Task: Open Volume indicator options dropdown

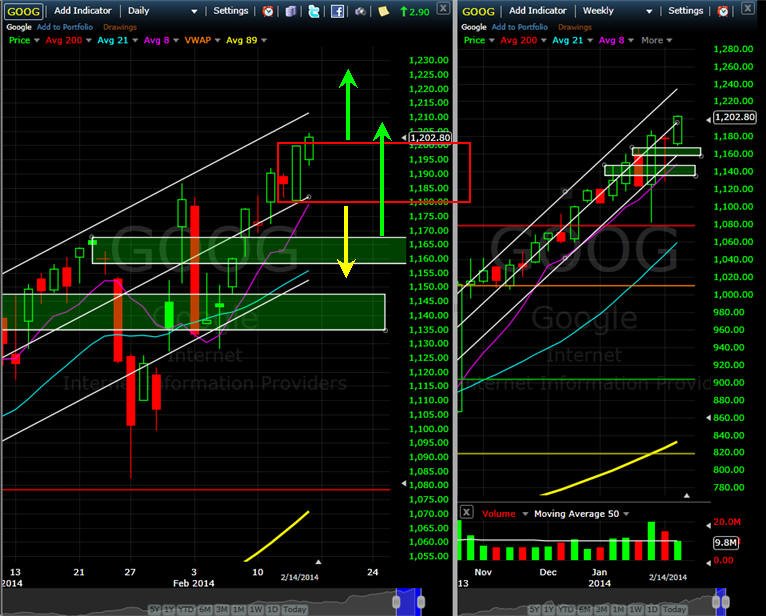Action: (525, 514)
